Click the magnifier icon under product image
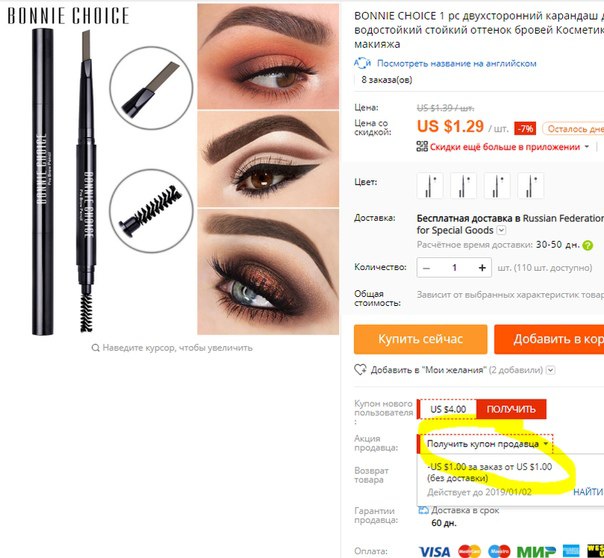Image resolution: width=604 pixels, height=558 pixels. click(x=95, y=348)
